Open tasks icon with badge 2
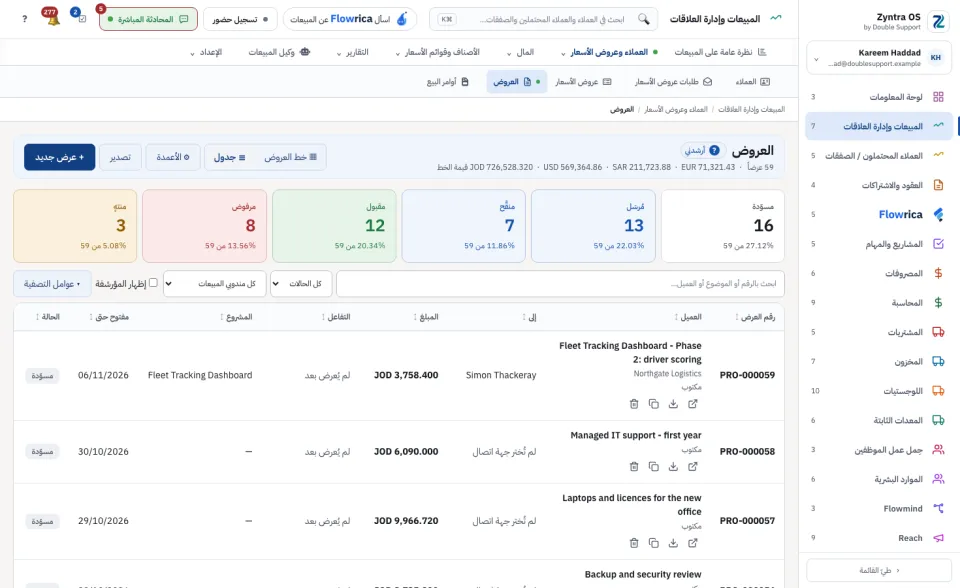This screenshot has height=588, width=960. [x=80, y=17]
